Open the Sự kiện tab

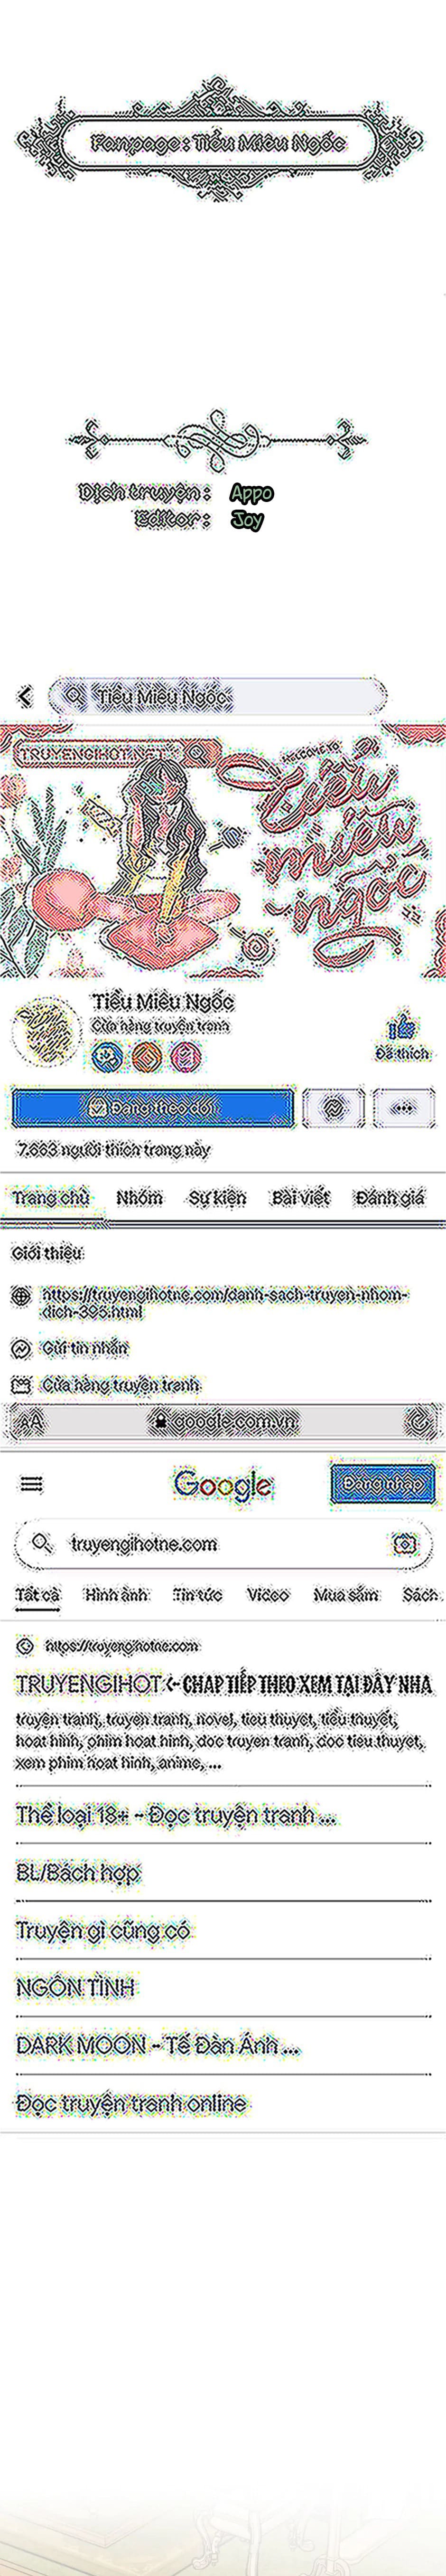pyautogui.click(x=217, y=1197)
